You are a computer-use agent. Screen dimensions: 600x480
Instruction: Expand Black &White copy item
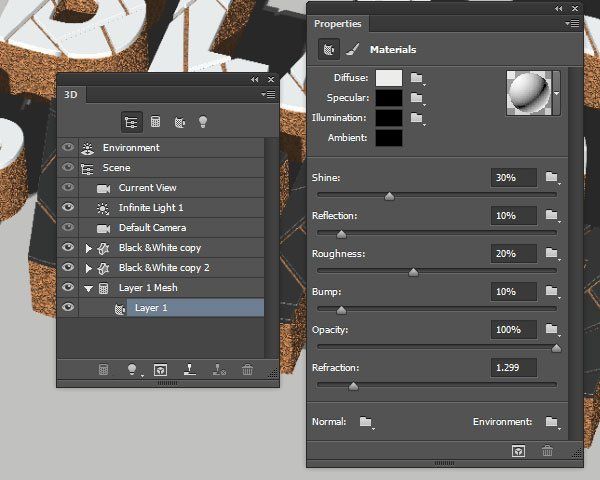tap(88, 248)
